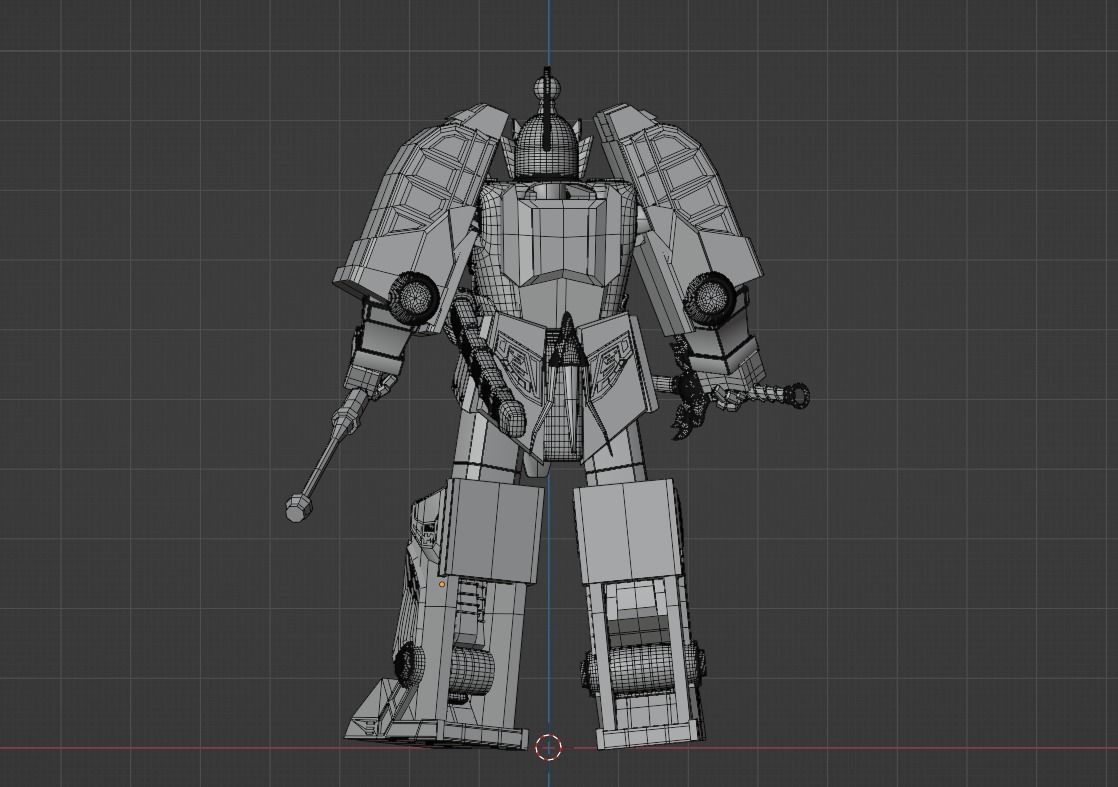Select the robot's central chest plate
The width and height of the screenshot is (1118, 787).
[563, 240]
